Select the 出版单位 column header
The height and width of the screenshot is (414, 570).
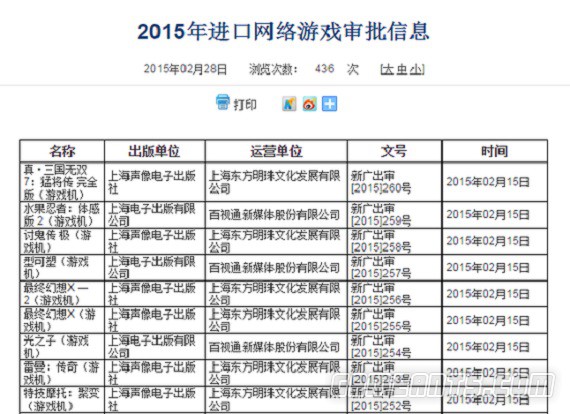pyautogui.click(x=154, y=151)
